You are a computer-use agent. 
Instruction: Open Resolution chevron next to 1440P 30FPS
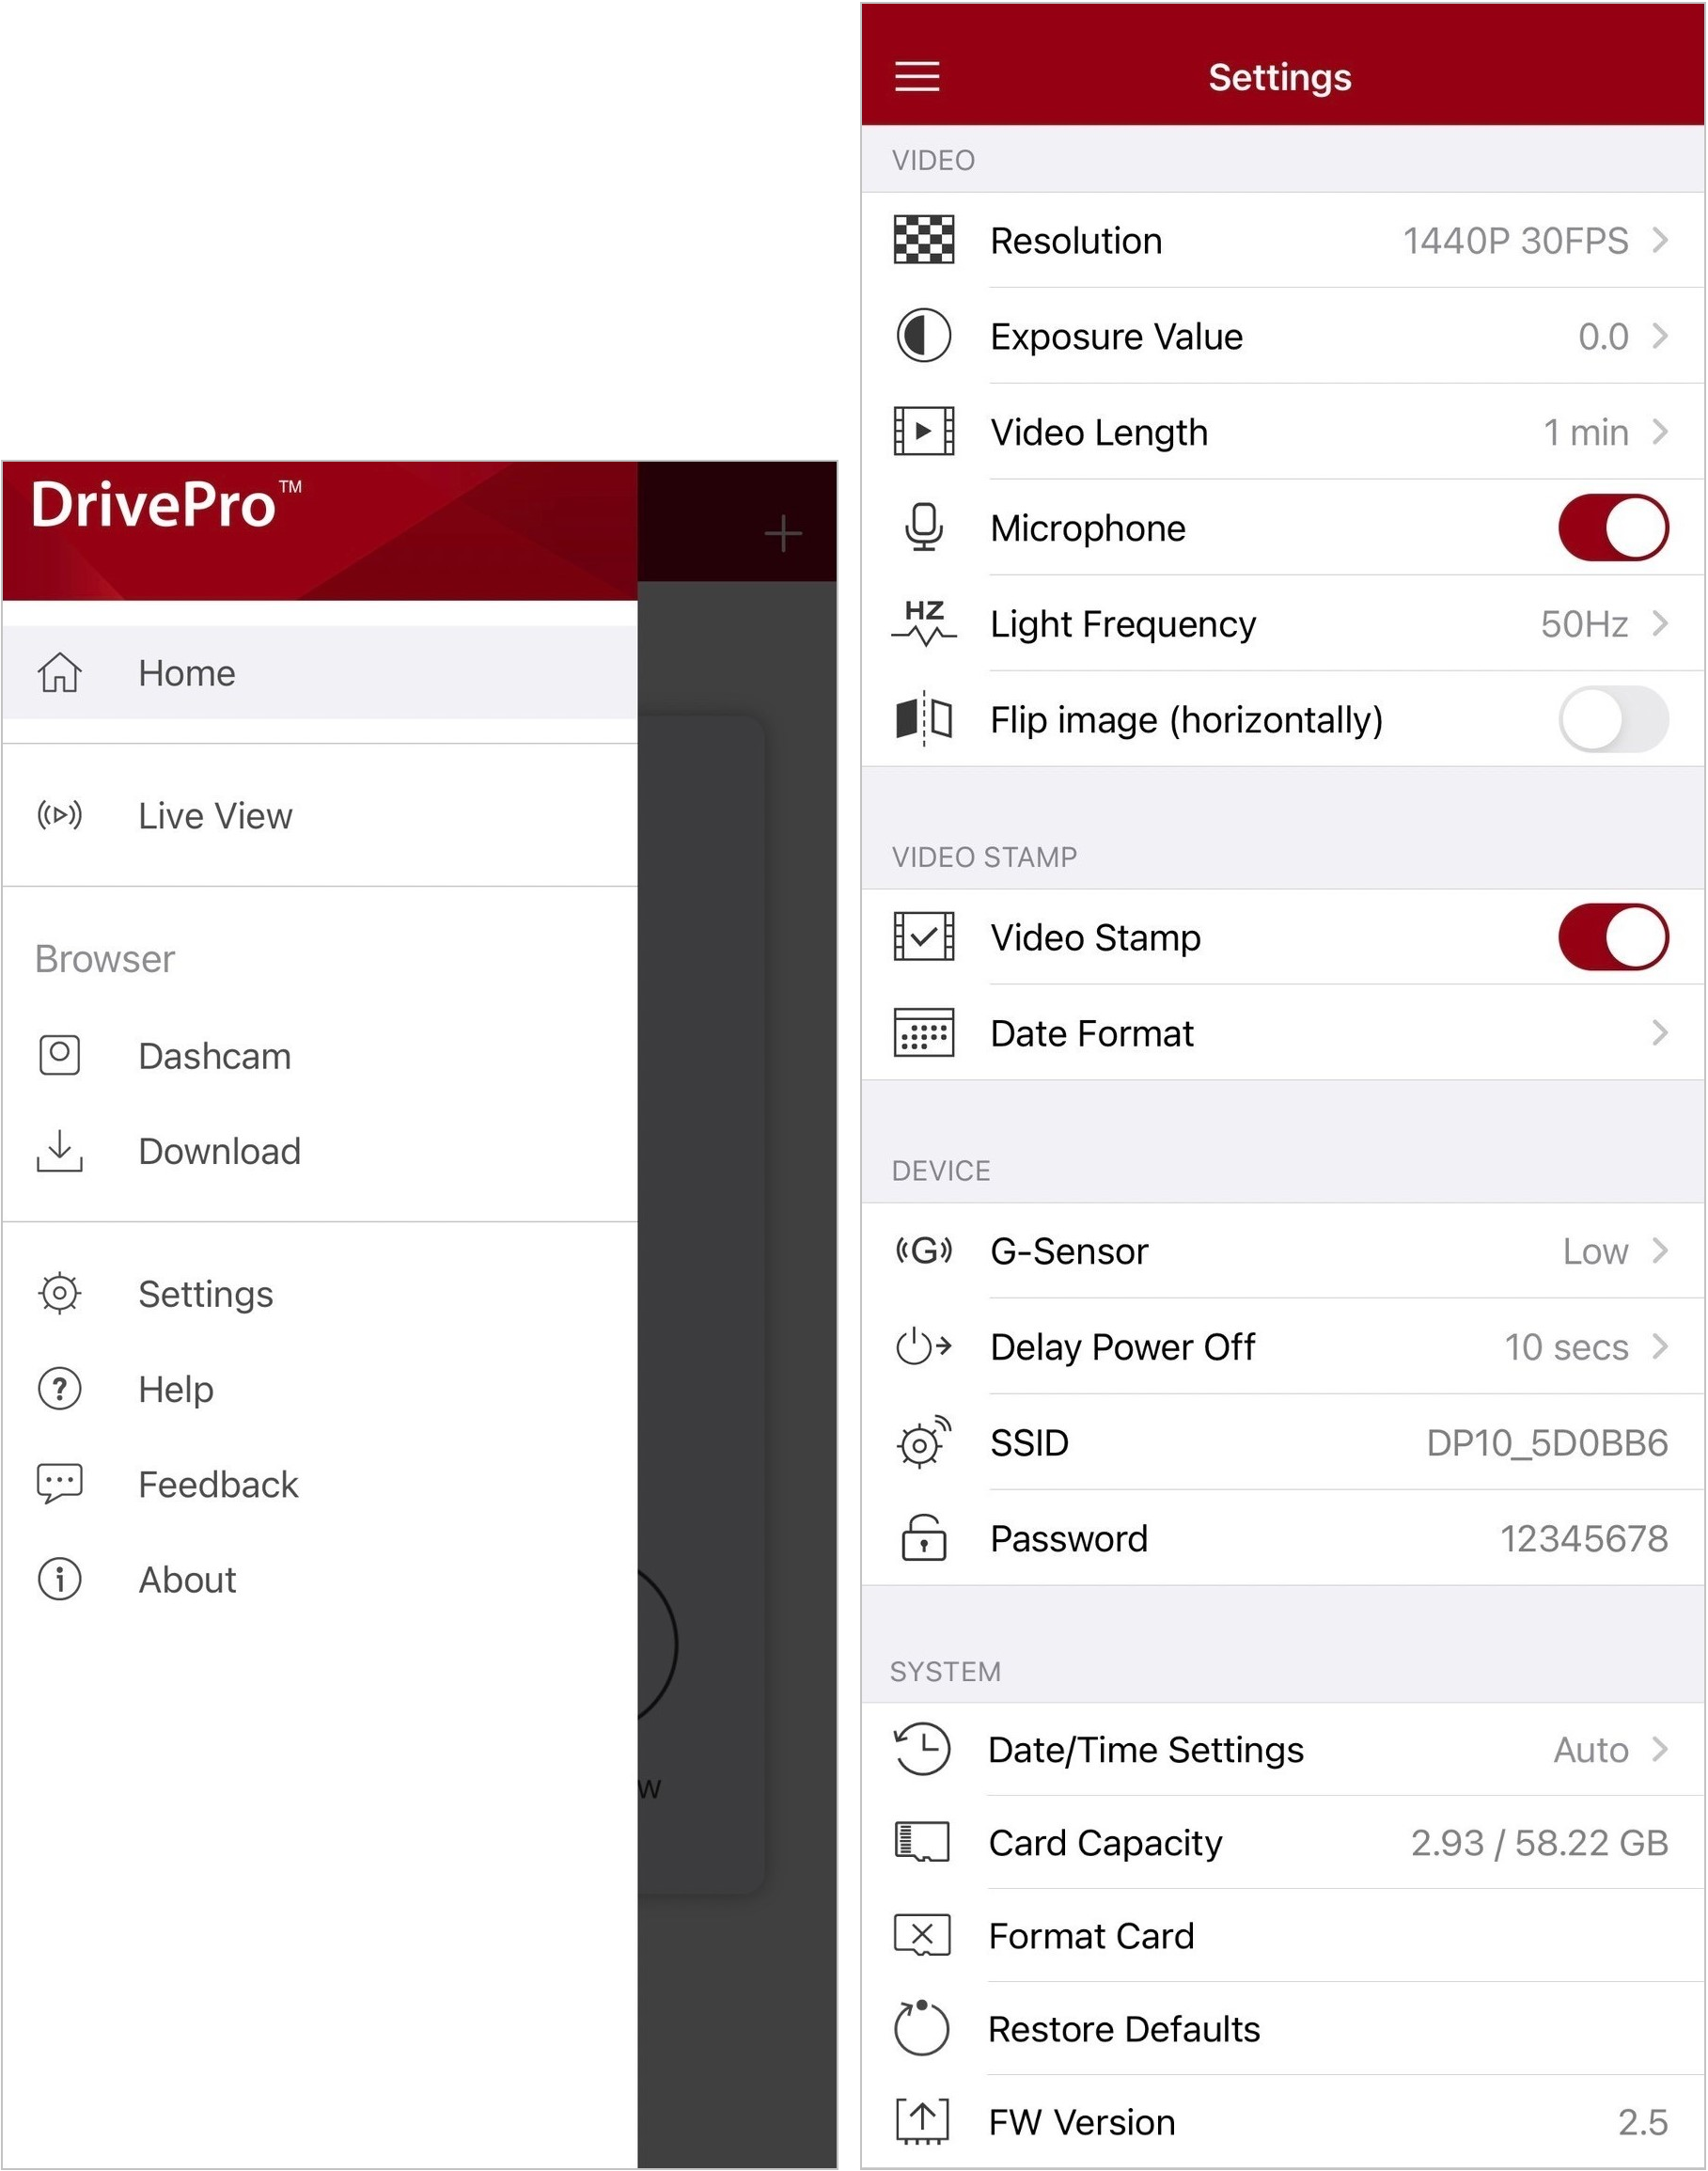[1660, 240]
